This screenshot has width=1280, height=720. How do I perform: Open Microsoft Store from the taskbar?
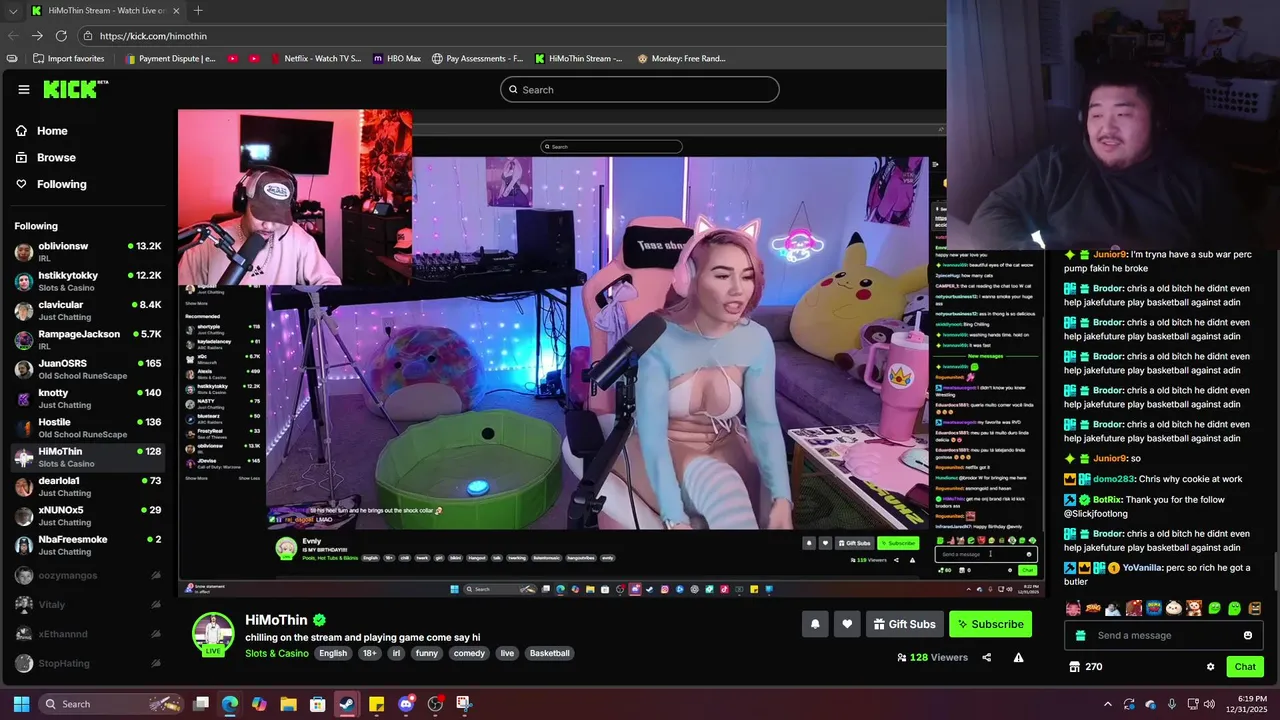click(318, 704)
